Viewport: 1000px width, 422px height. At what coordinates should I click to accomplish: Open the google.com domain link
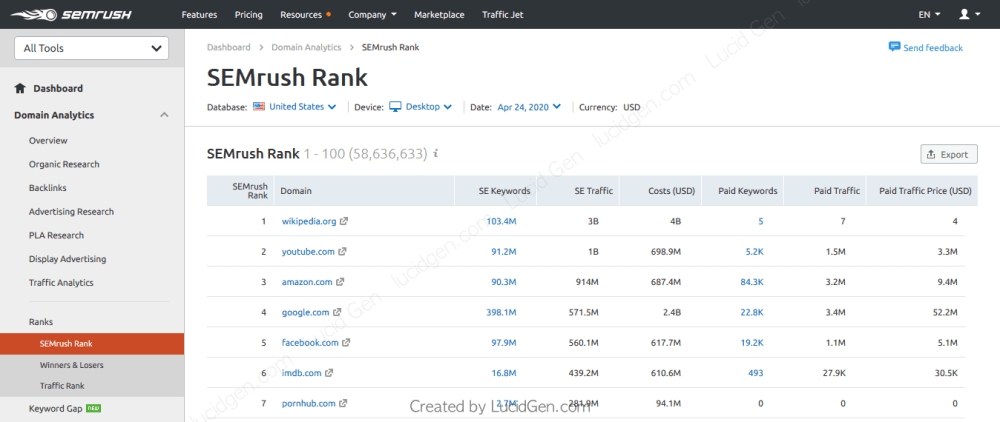pyautogui.click(x=305, y=312)
